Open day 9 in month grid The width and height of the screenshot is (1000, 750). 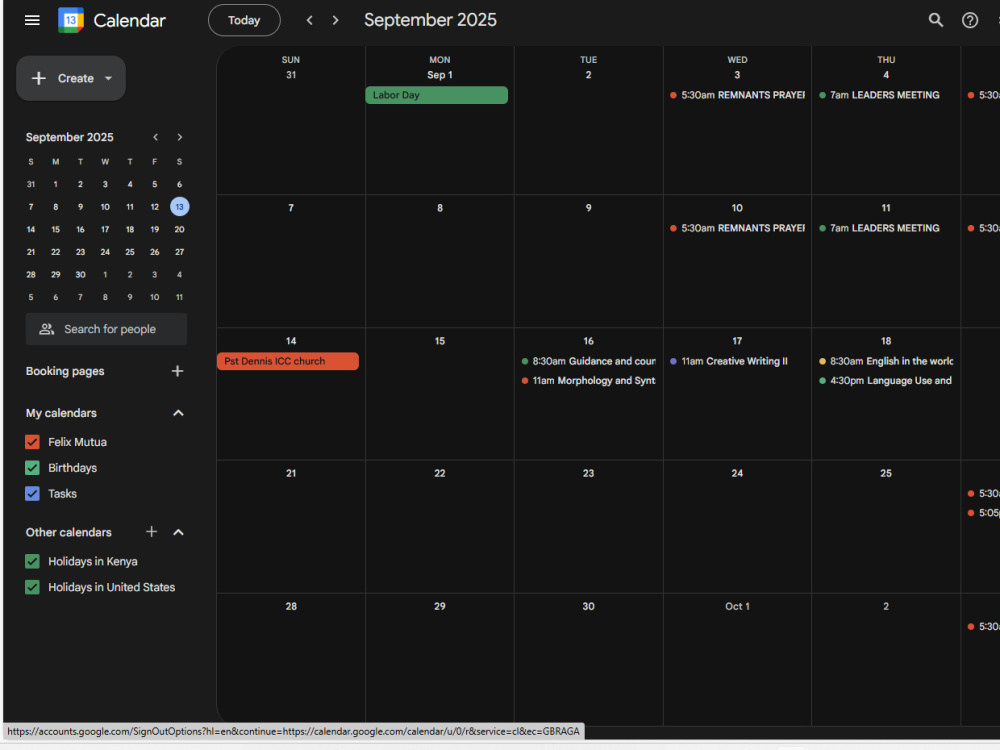click(589, 208)
